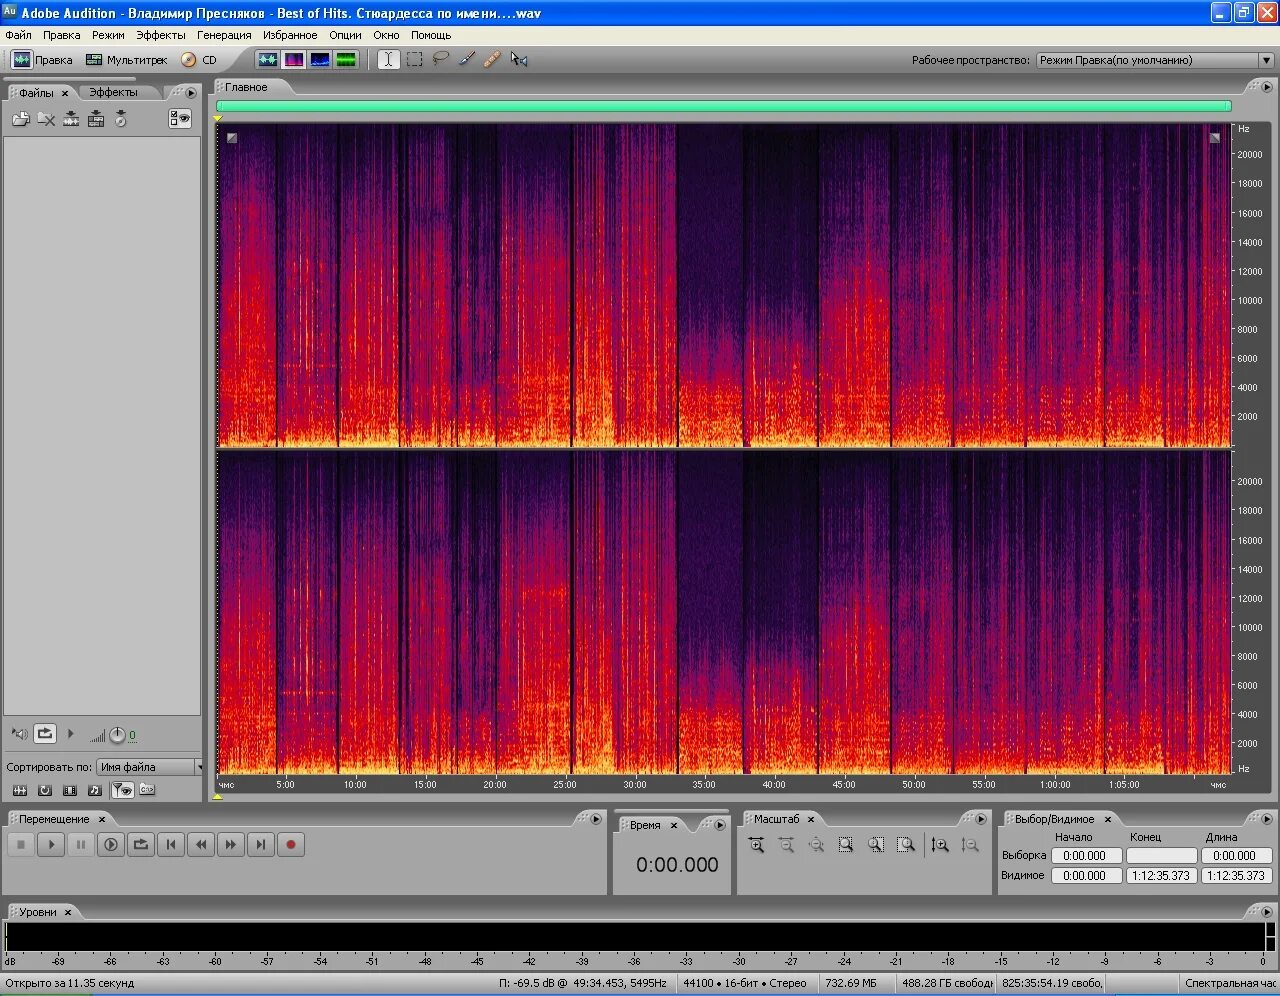Toggle the file type filter visibility
1280x996 pixels.
[122, 789]
